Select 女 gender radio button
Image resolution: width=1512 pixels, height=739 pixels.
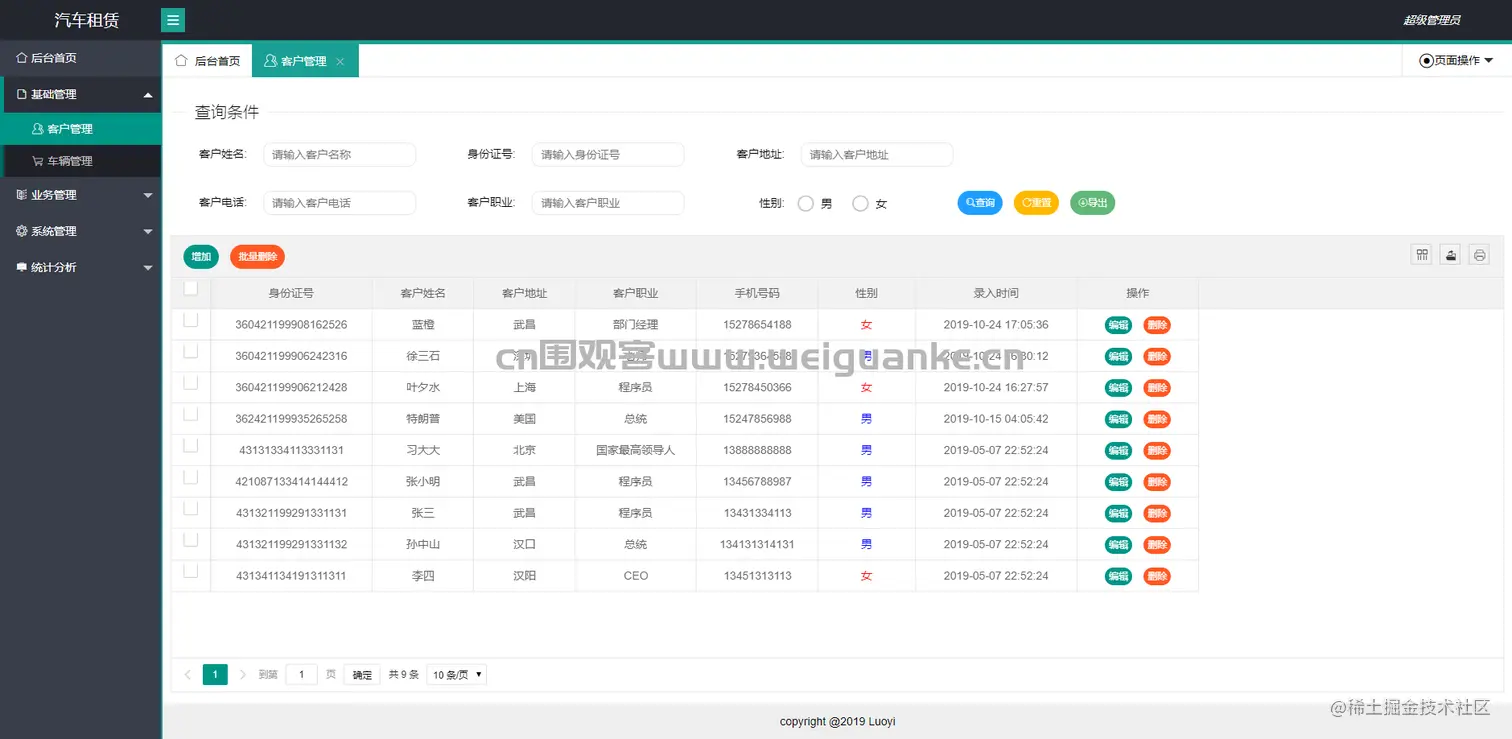pyautogui.click(x=860, y=203)
